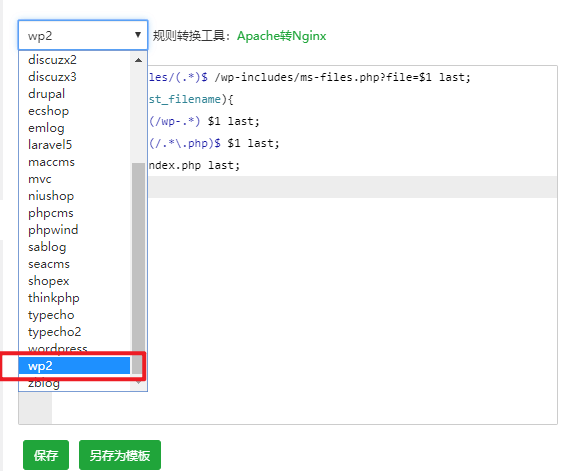
Task: Select the wordpress option
Action: pos(75,349)
